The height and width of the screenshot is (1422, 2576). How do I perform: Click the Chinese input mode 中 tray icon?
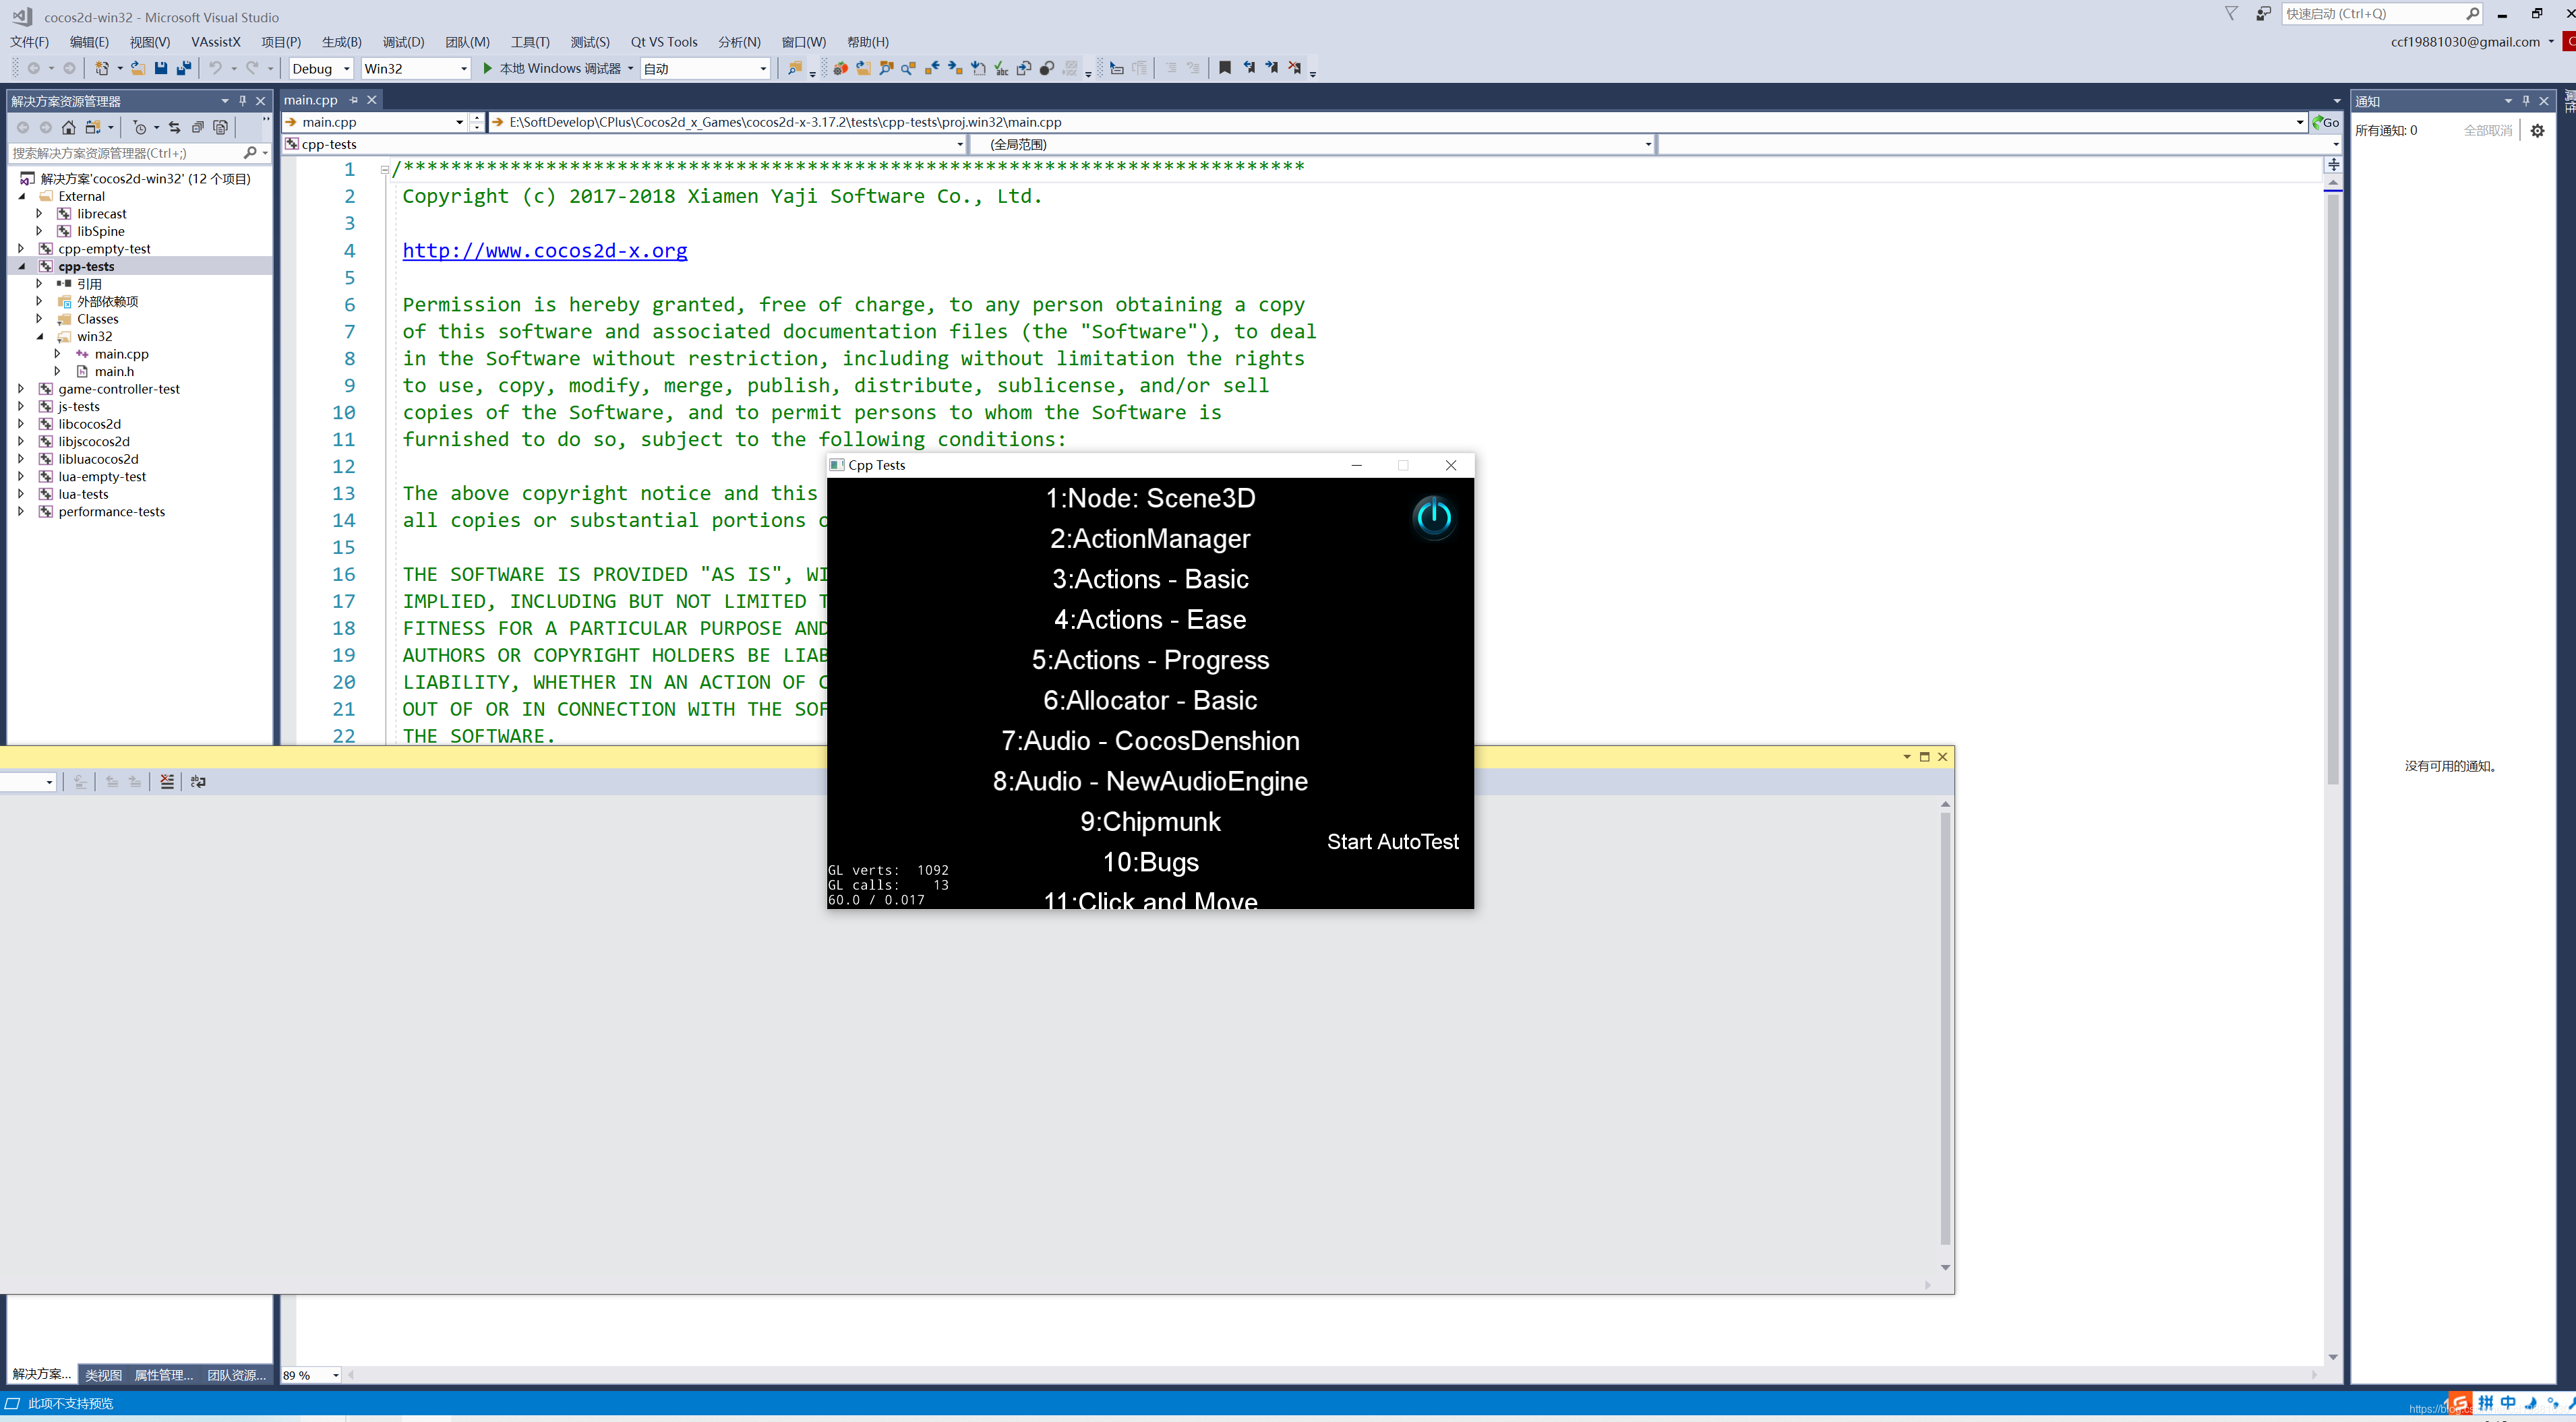click(2508, 1403)
